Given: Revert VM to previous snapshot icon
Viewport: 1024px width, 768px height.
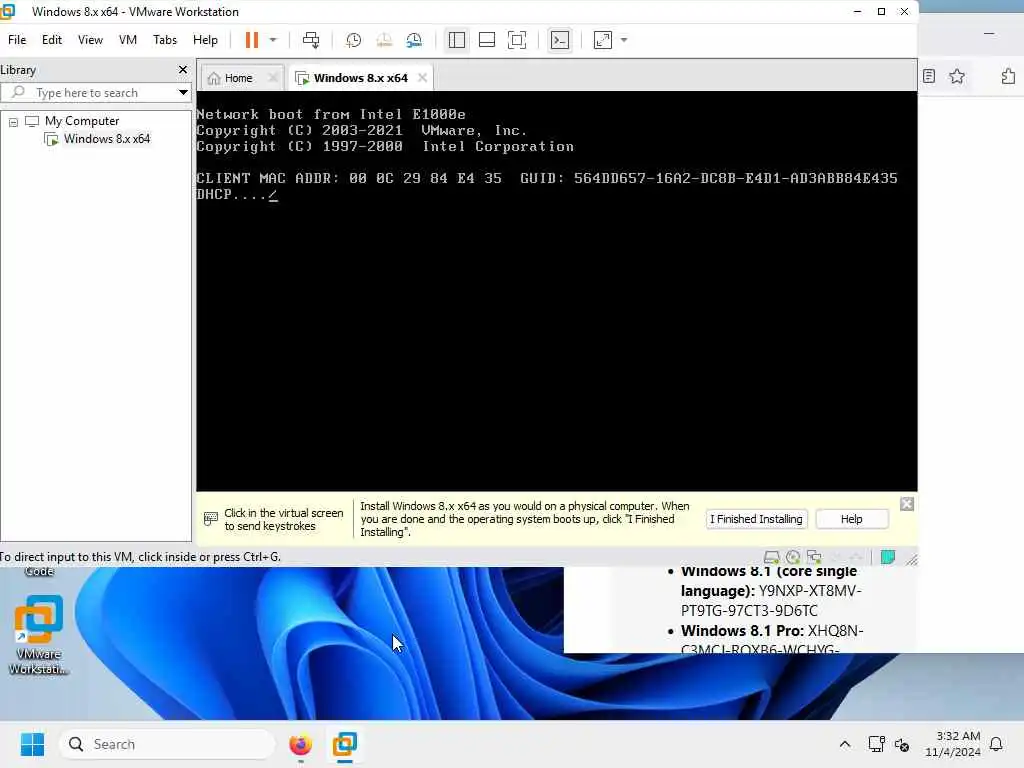Looking at the screenshot, I should (384, 40).
